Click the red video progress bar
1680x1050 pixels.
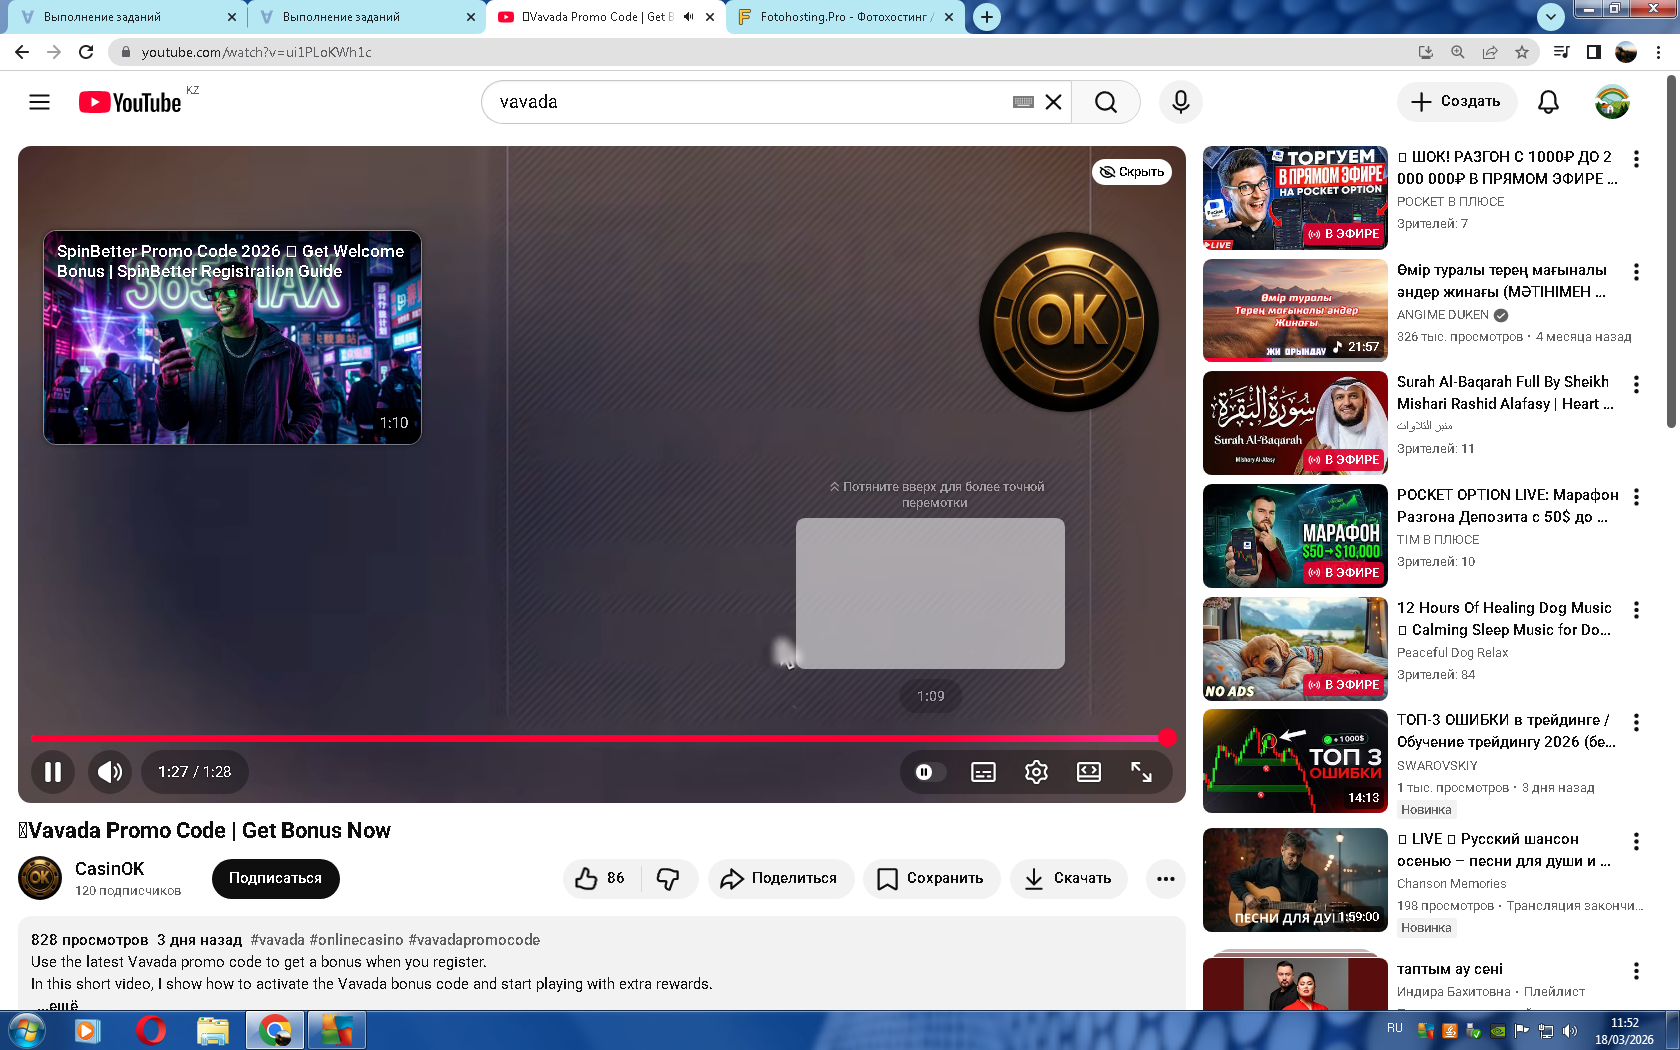click(600, 738)
